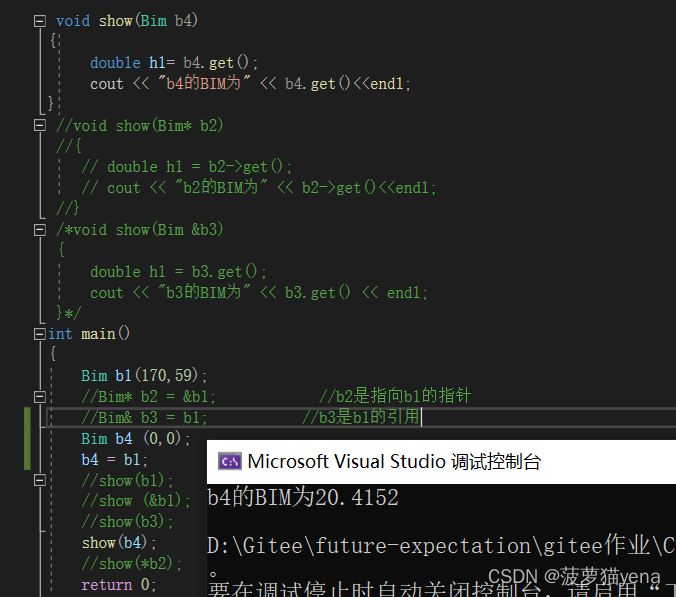
Task: Click the cout line printing "b4的BIM为"
Action: [250, 84]
